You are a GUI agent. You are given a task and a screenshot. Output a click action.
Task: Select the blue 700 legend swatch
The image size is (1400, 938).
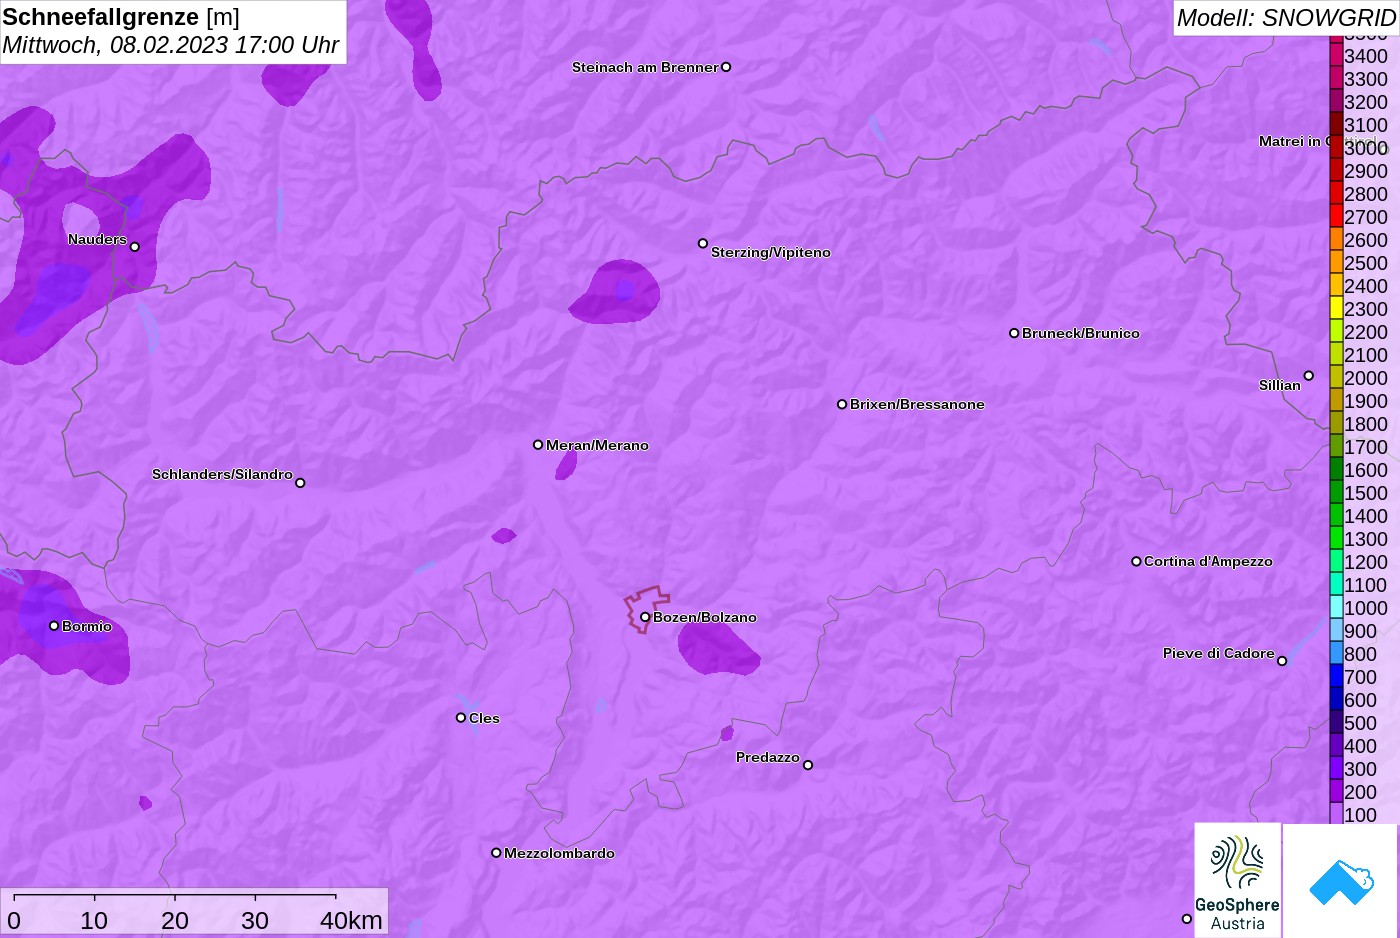1336,676
